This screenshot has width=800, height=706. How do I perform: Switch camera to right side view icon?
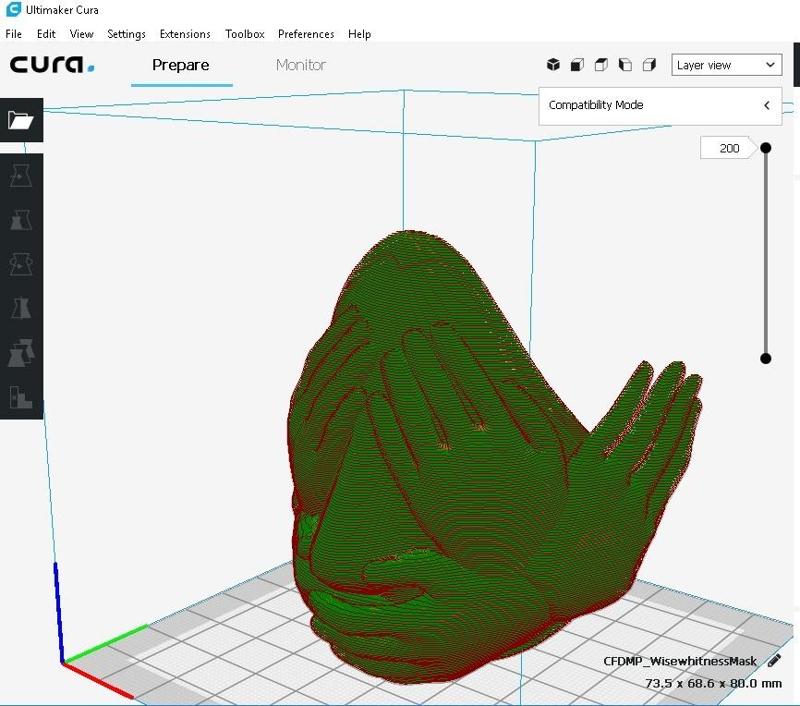pyautogui.click(x=649, y=65)
